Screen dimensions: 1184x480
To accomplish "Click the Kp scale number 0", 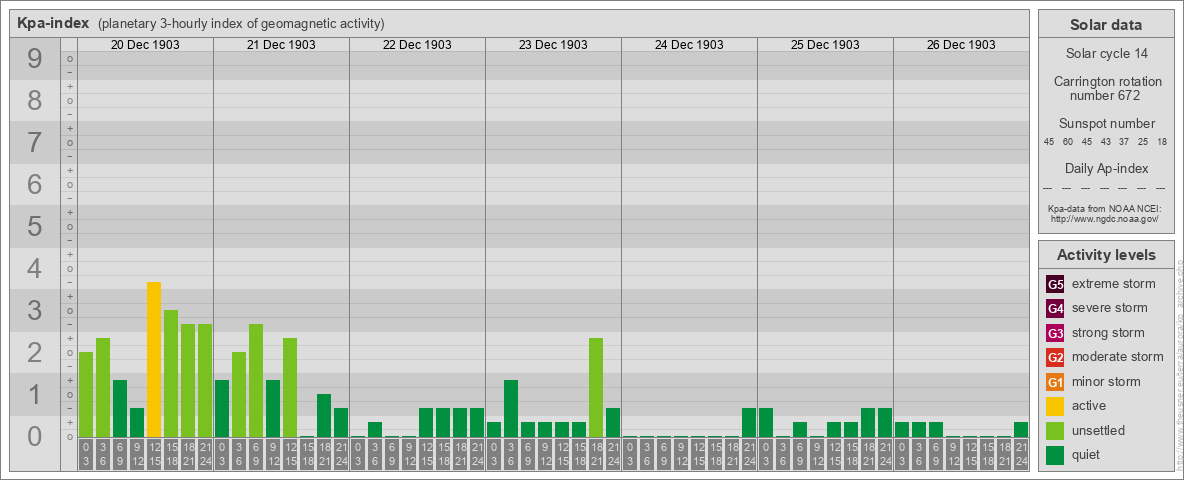I will click(35, 436).
